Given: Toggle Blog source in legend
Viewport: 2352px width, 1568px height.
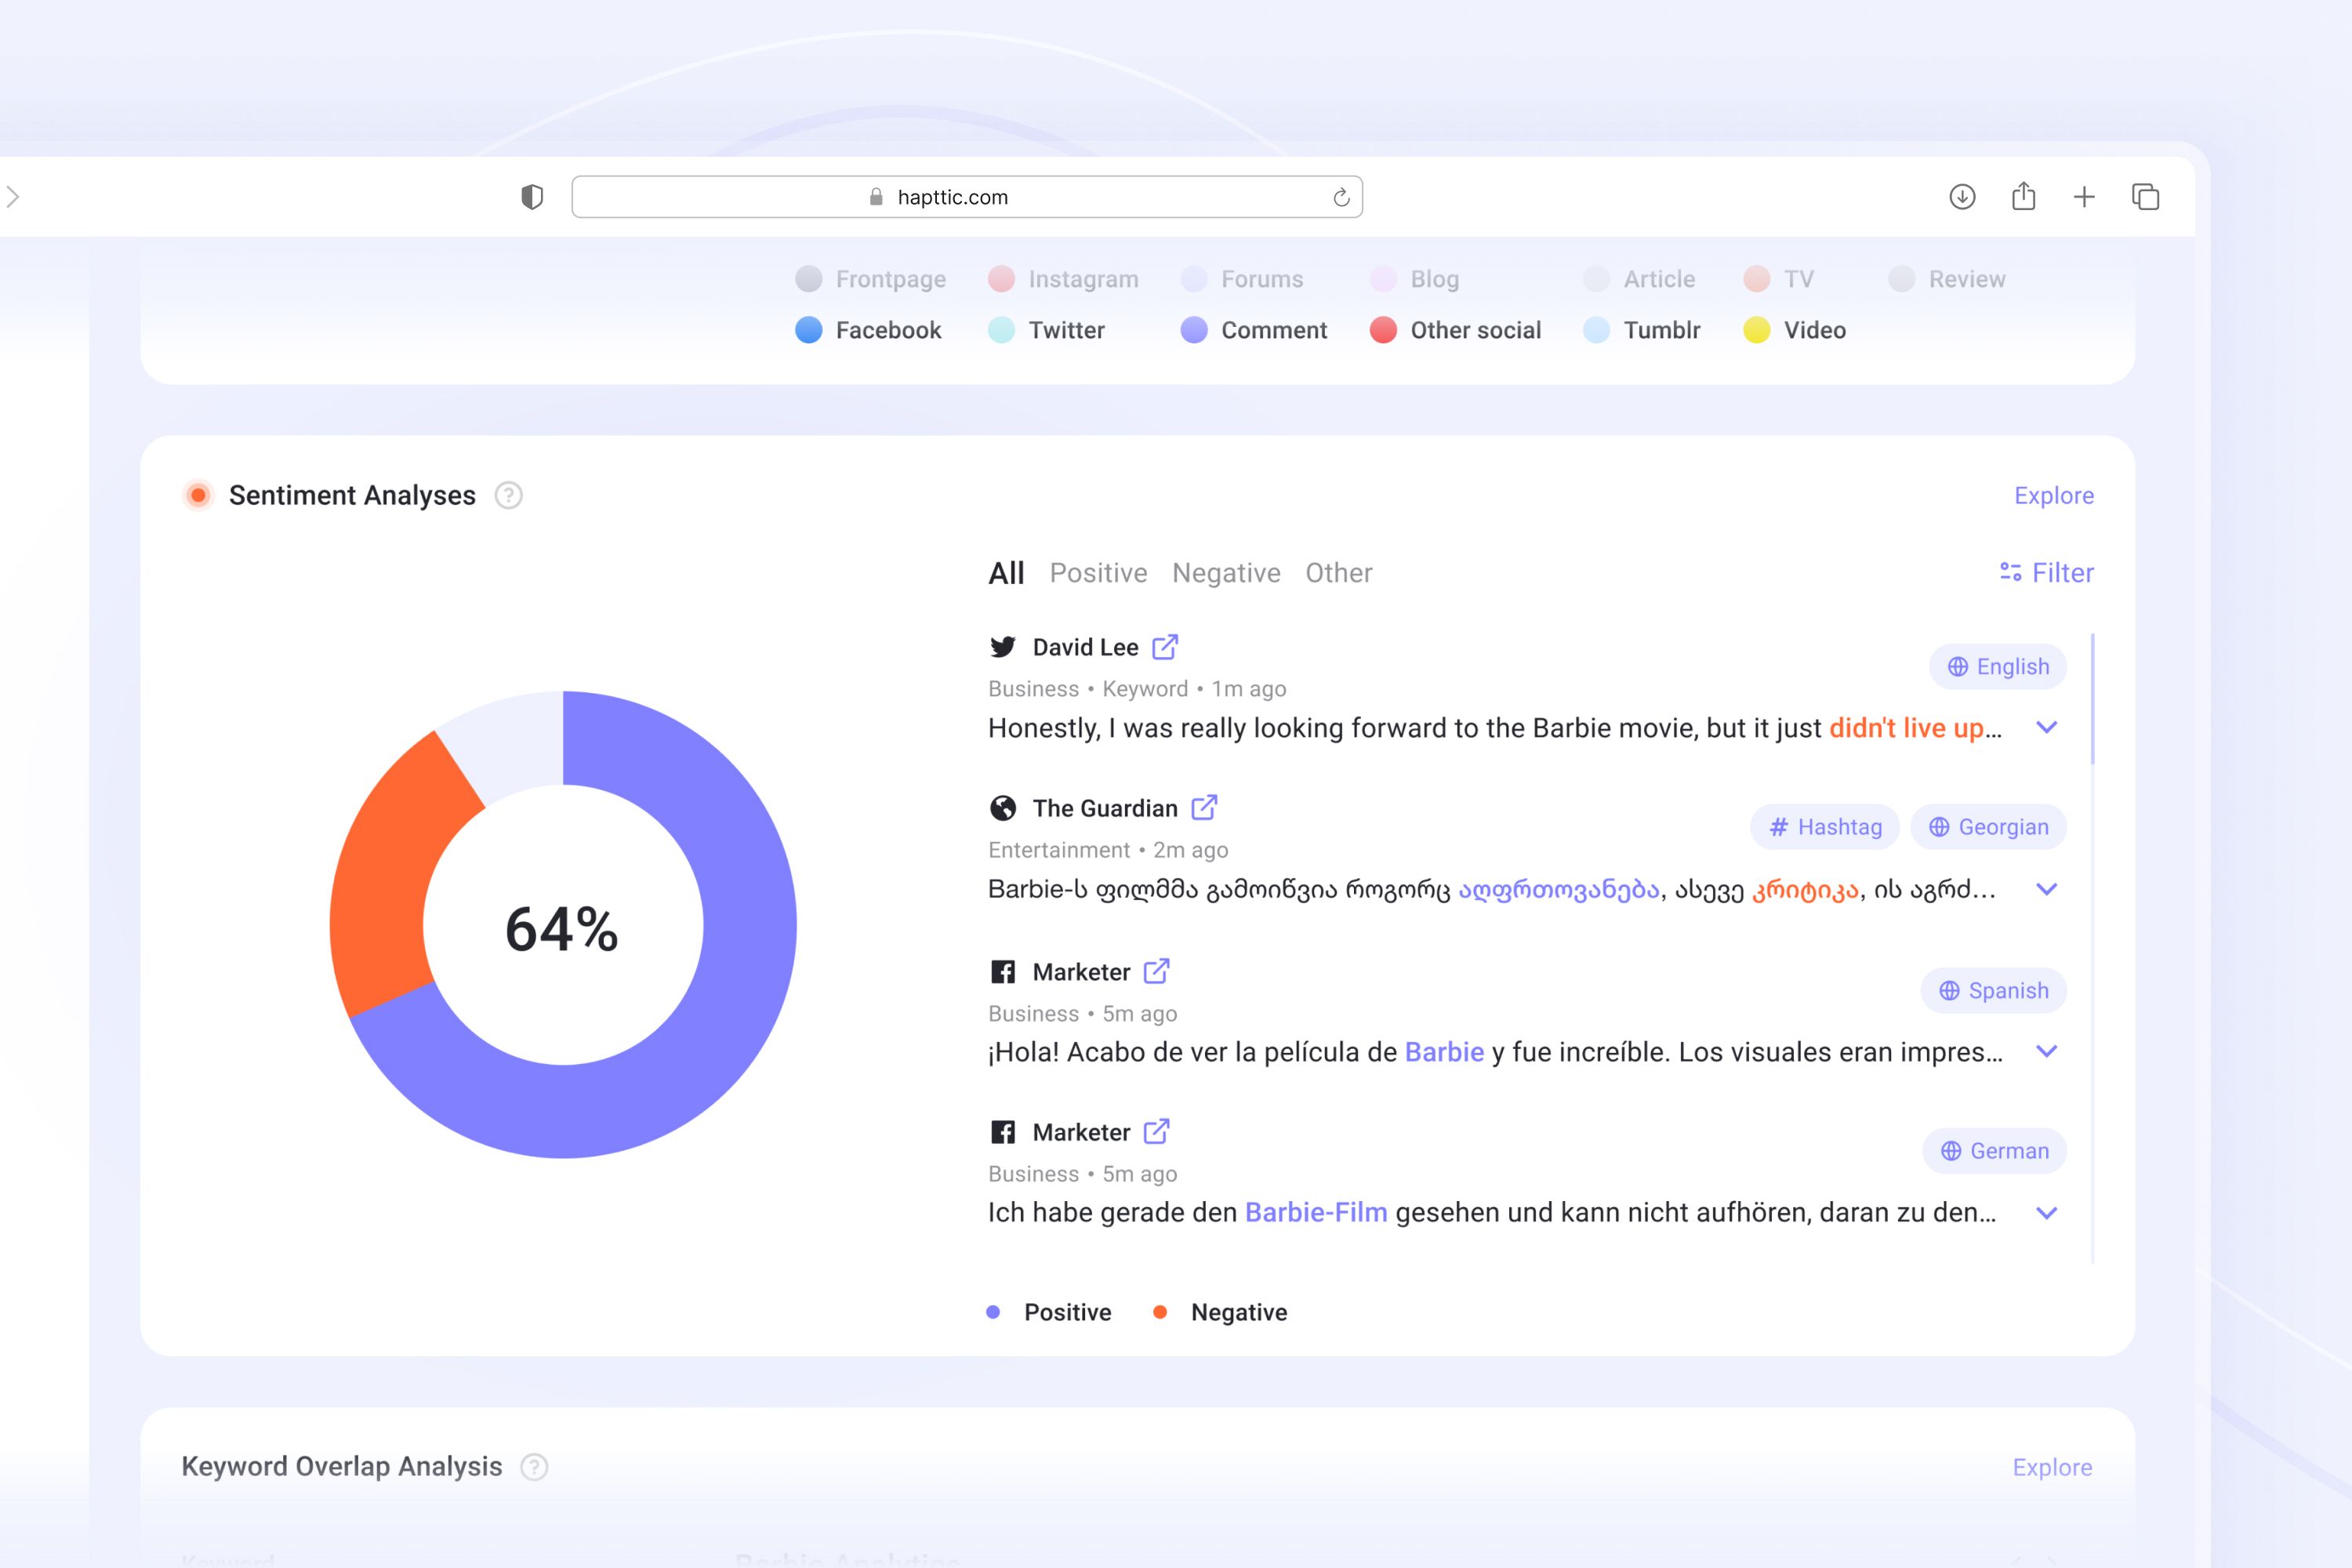Looking at the screenshot, I should tap(1415, 279).
